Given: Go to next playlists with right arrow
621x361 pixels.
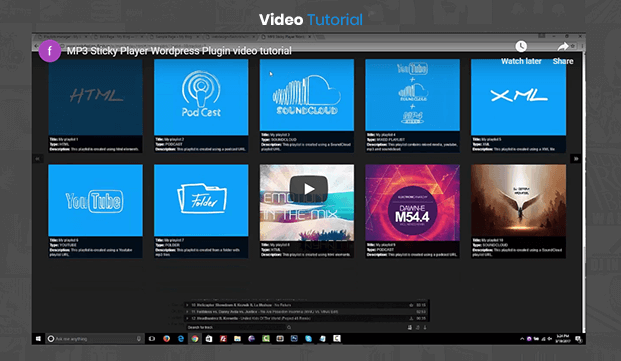Looking at the screenshot, I should click(x=576, y=159).
